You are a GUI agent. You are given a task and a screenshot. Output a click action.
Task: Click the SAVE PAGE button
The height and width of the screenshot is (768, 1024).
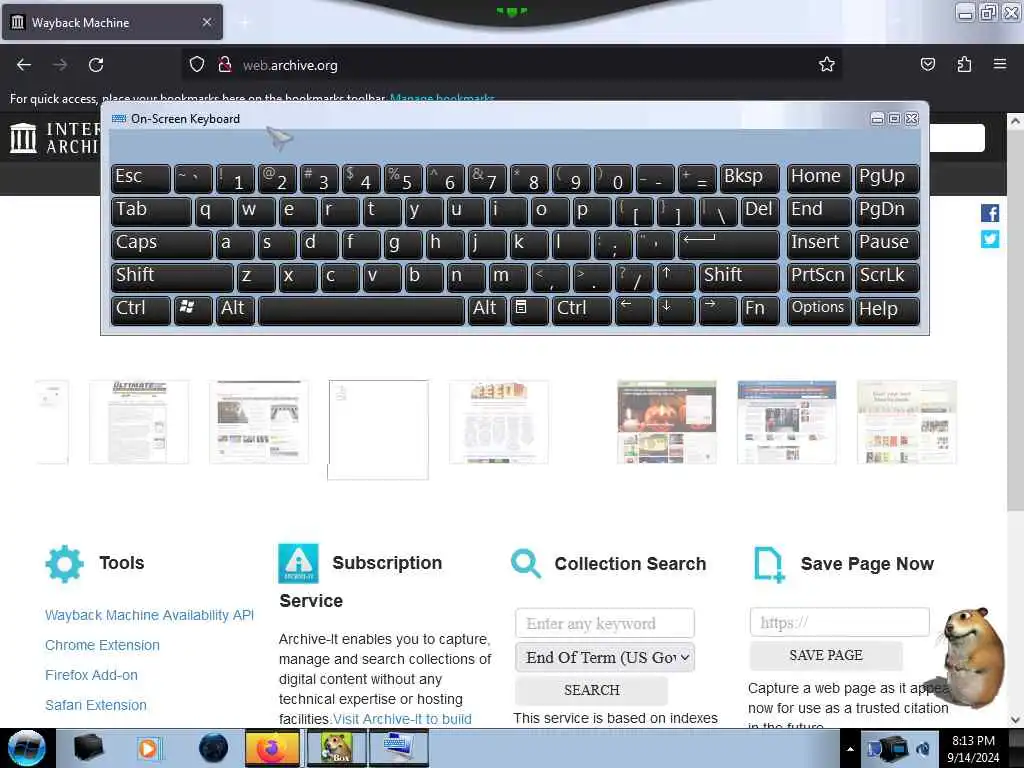click(x=826, y=656)
